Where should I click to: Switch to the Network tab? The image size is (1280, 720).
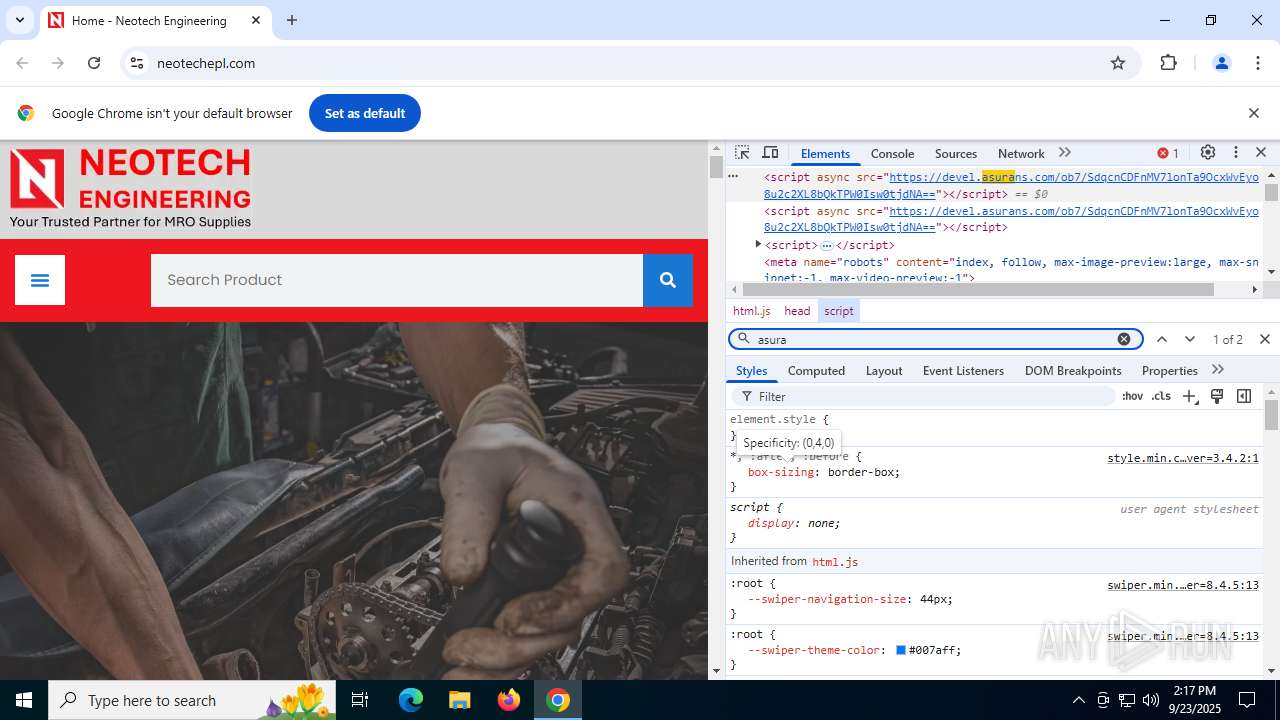point(1021,153)
